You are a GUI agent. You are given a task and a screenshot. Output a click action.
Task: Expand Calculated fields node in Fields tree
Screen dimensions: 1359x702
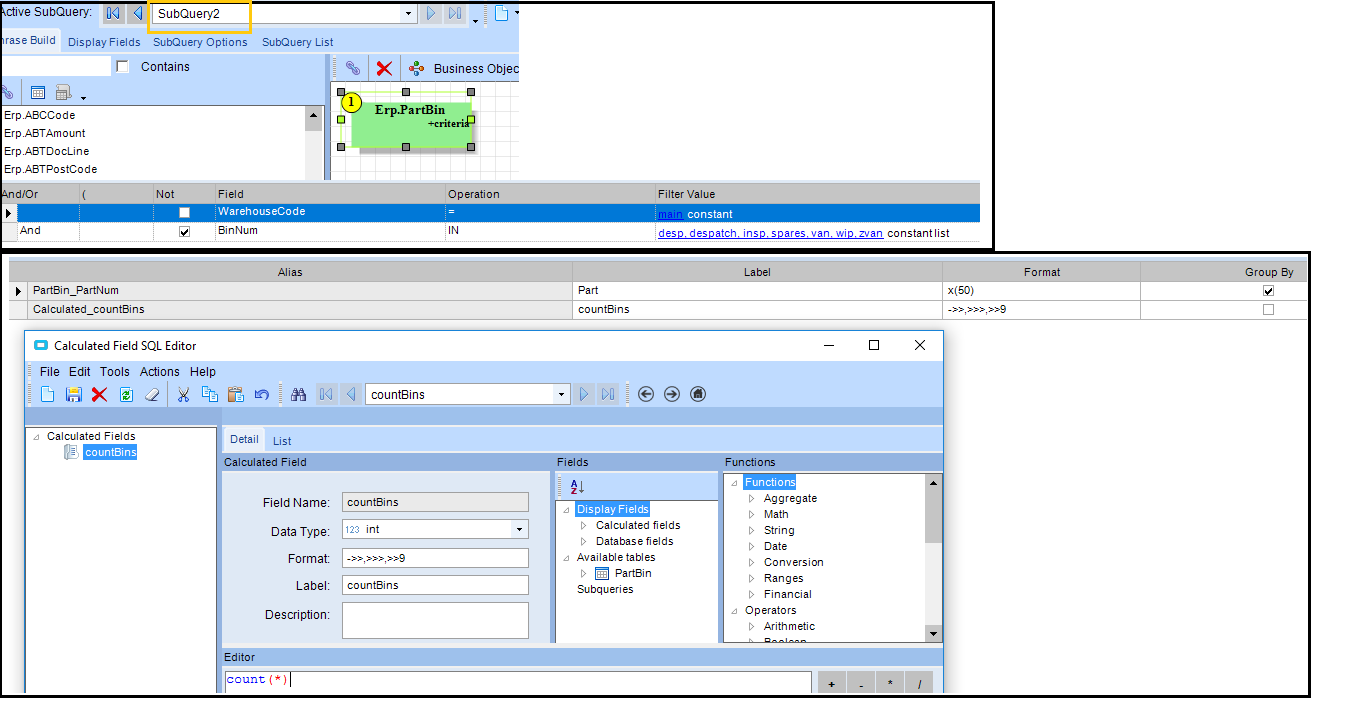click(585, 525)
